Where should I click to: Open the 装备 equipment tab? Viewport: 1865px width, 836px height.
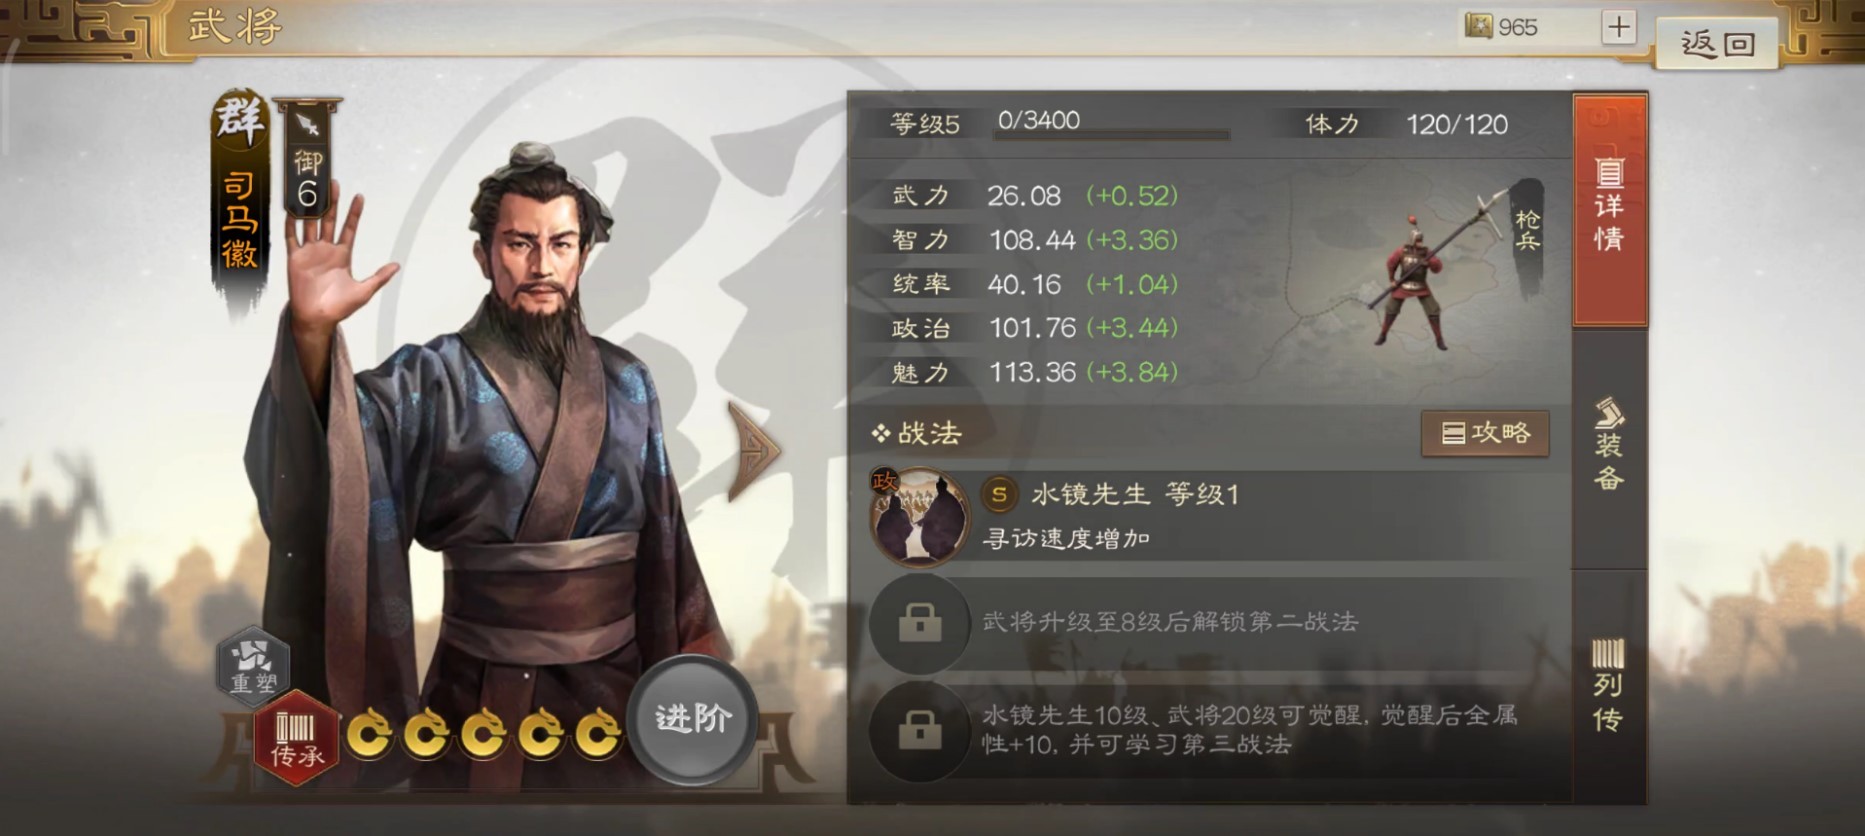(x=1609, y=445)
